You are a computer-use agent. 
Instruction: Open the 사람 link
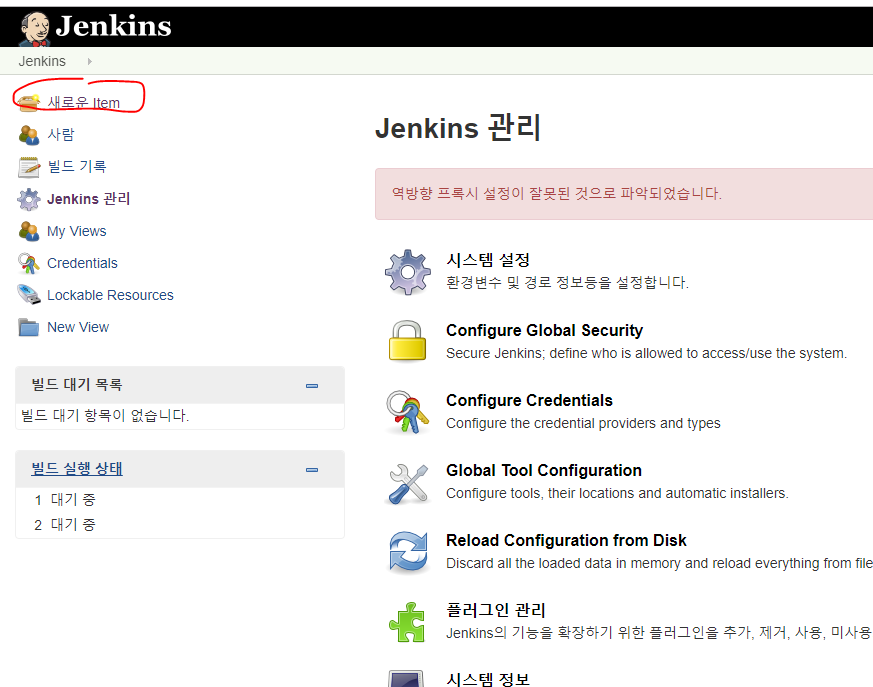(61, 134)
